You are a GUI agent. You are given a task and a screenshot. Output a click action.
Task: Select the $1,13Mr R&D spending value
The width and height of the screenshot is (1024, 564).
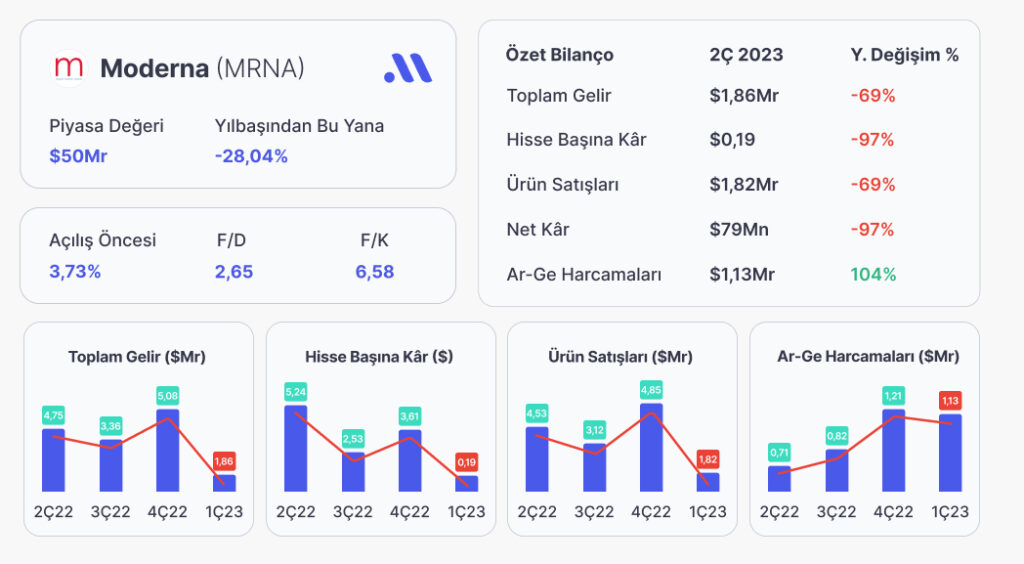click(742, 274)
